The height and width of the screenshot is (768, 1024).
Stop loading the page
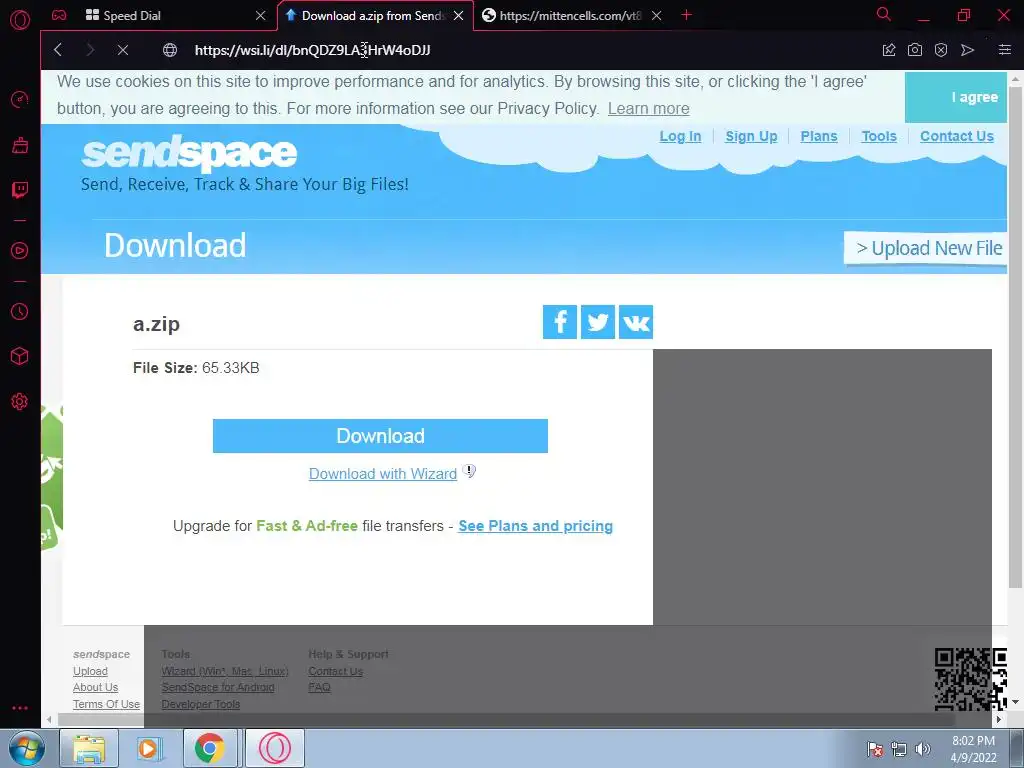coord(122,50)
